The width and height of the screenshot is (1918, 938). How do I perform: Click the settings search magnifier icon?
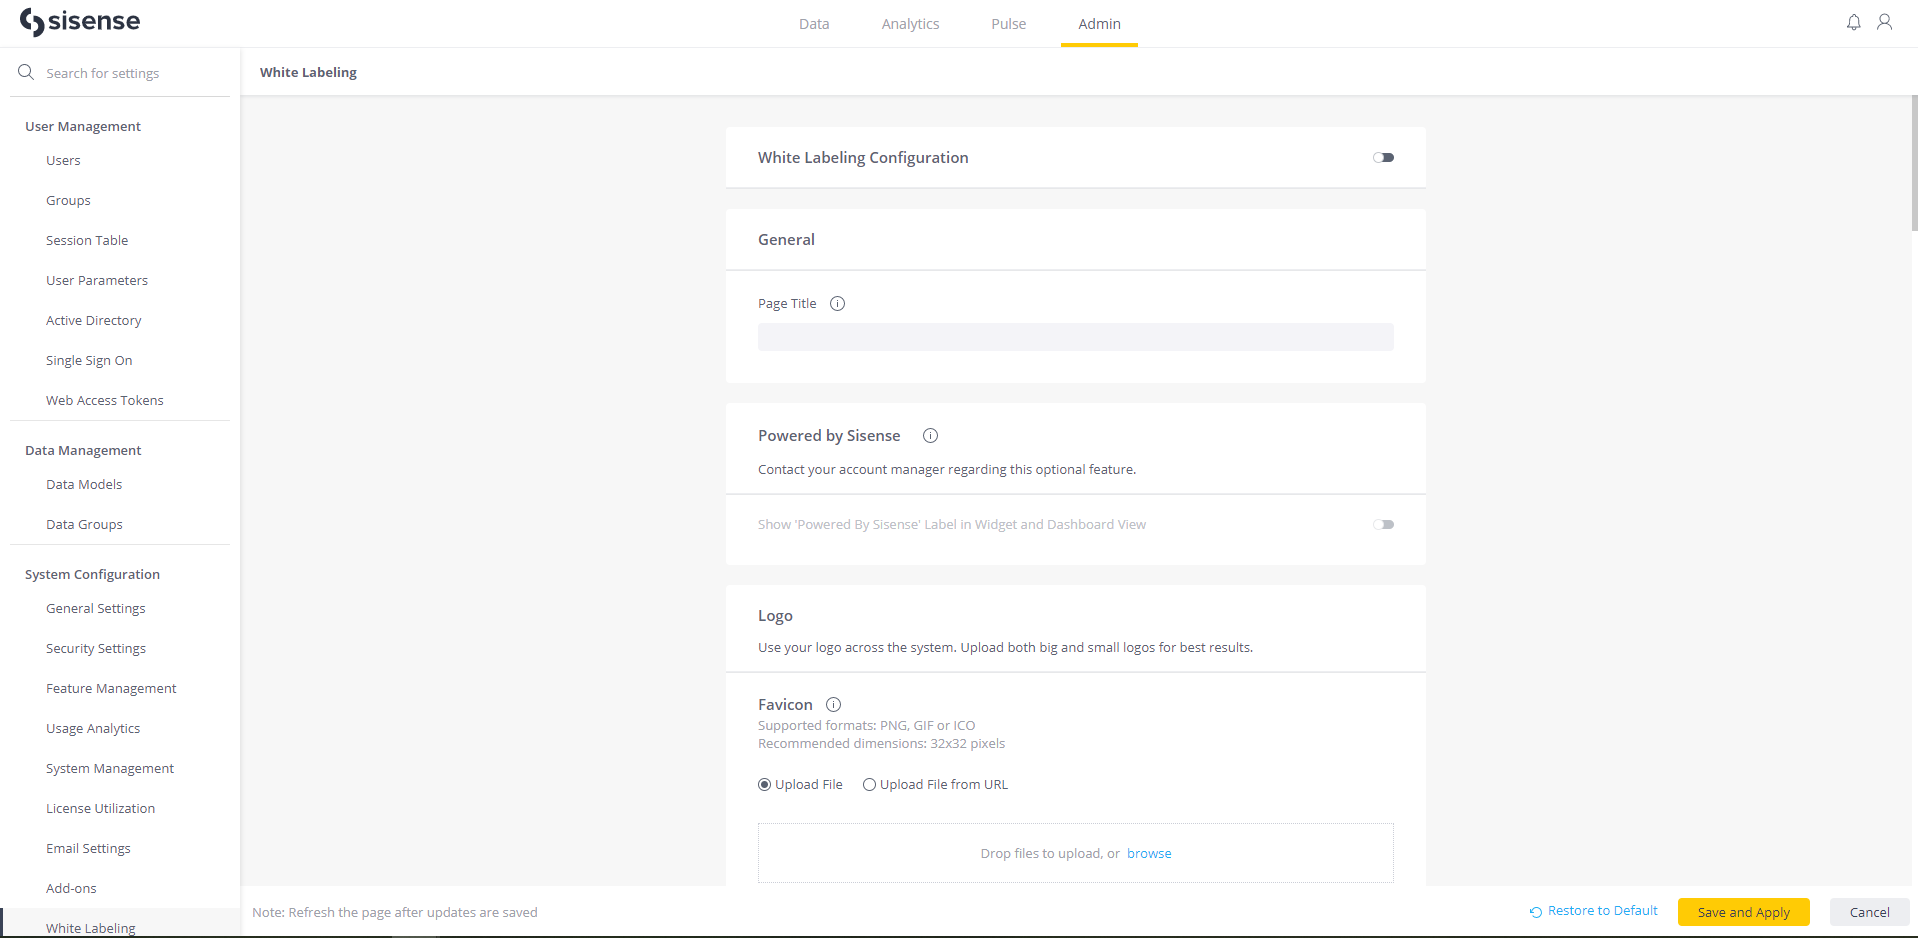pos(26,72)
